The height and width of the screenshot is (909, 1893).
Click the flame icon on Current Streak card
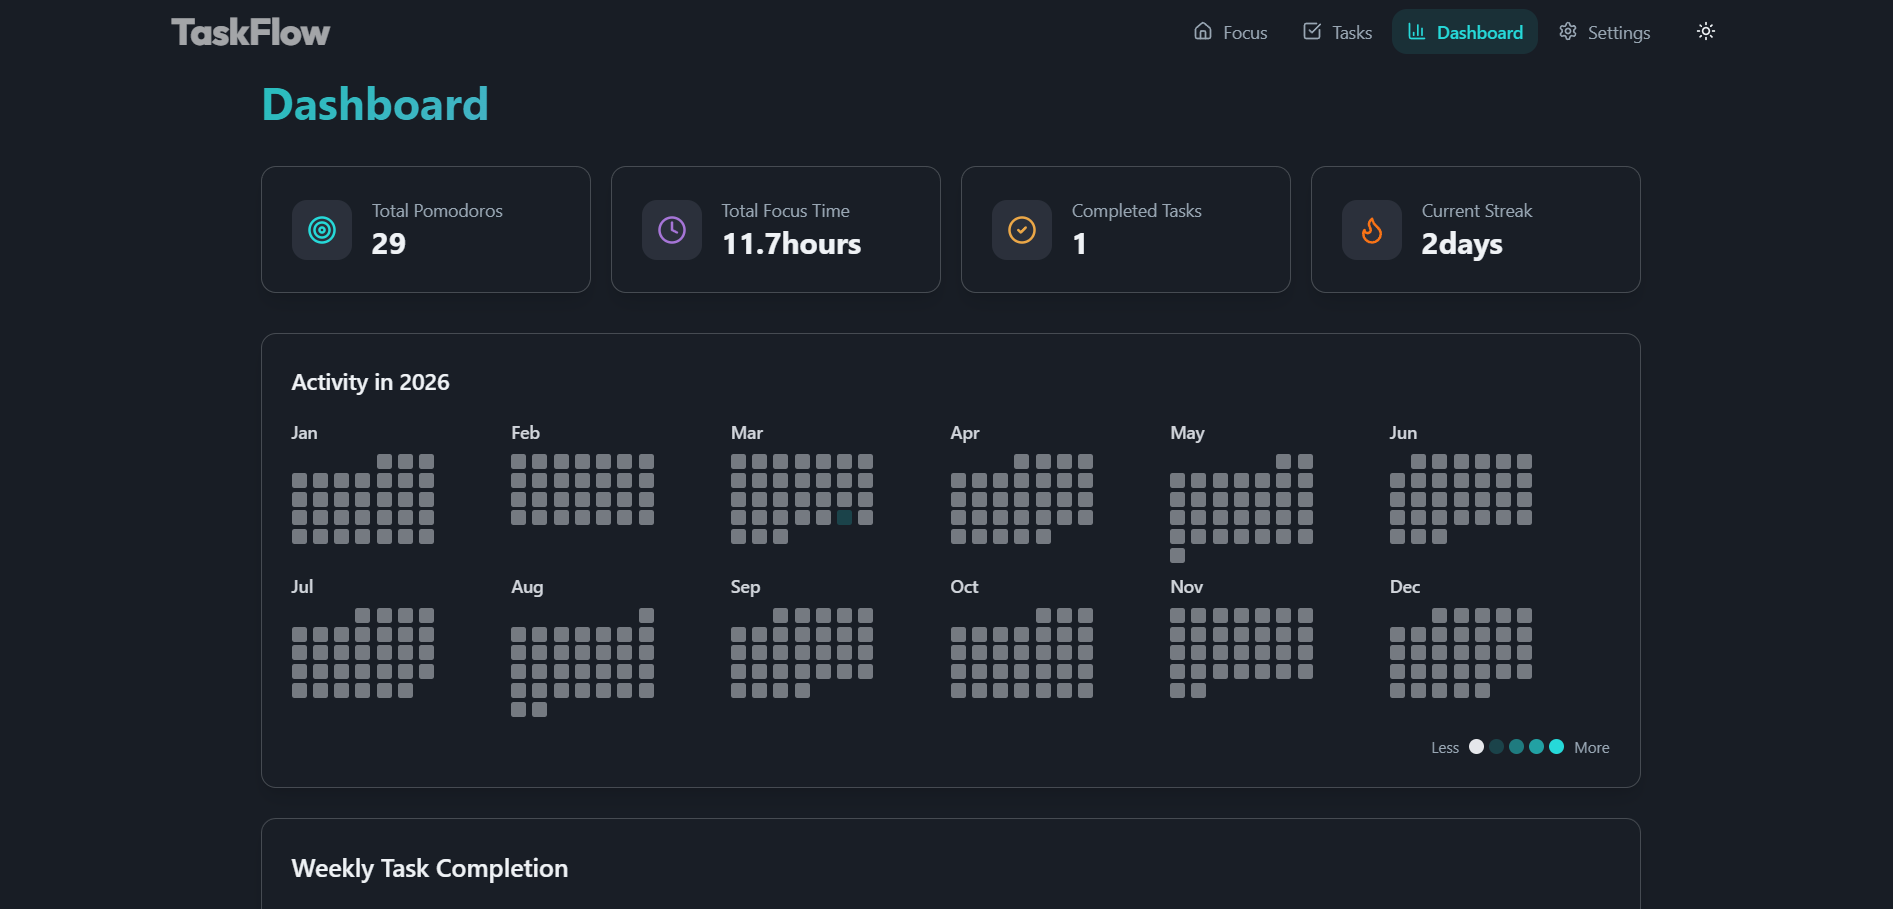click(x=1371, y=229)
